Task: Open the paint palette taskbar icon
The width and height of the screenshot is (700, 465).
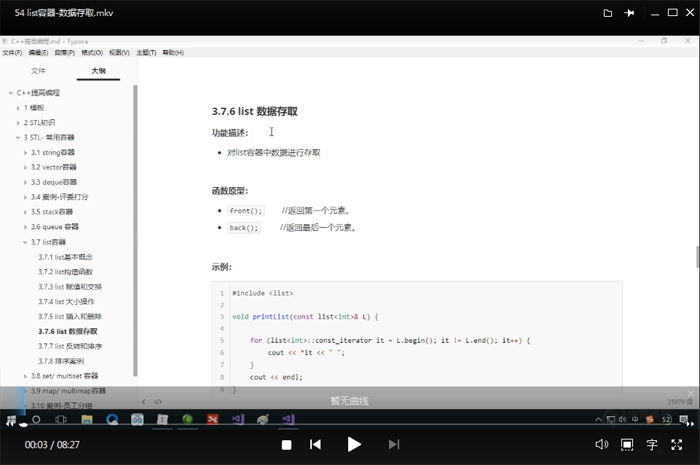Action: (263, 419)
